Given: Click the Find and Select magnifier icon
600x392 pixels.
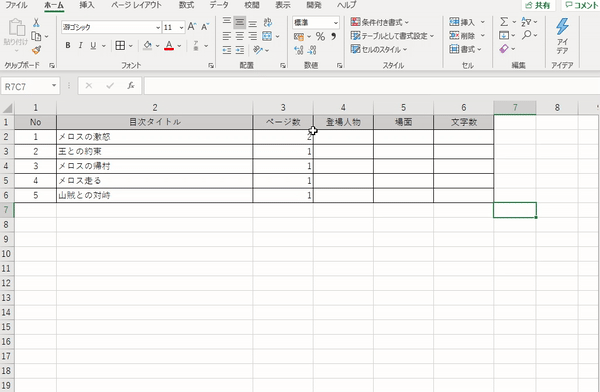Looking at the screenshot, I should (527, 35).
